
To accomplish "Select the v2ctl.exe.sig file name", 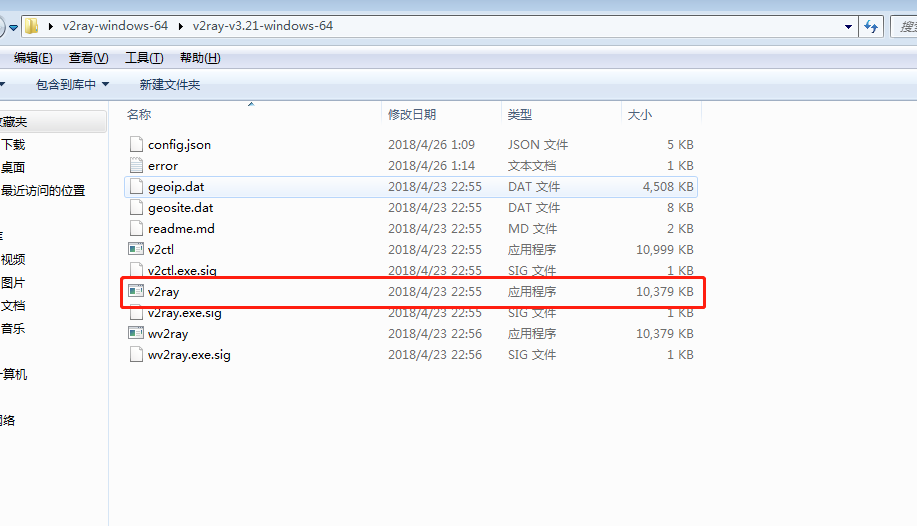I will [x=182, y=270].
